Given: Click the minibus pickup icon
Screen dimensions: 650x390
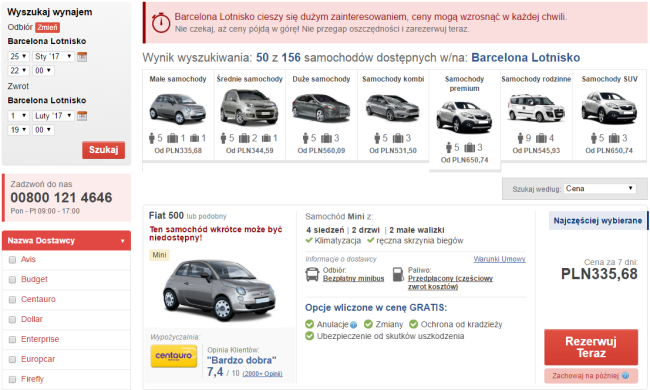Looking at the screenshot, I should [312, 274].
